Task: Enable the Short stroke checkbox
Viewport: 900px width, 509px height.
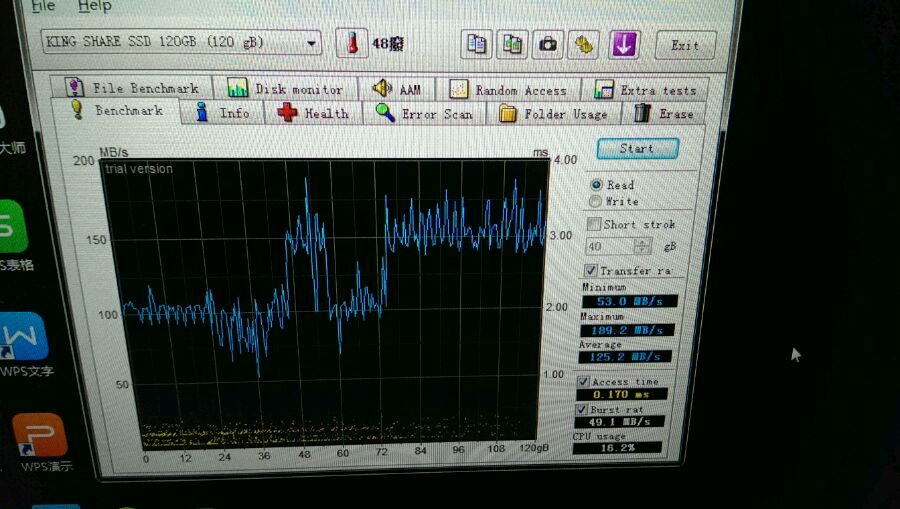Action: [x=594, y=224]
